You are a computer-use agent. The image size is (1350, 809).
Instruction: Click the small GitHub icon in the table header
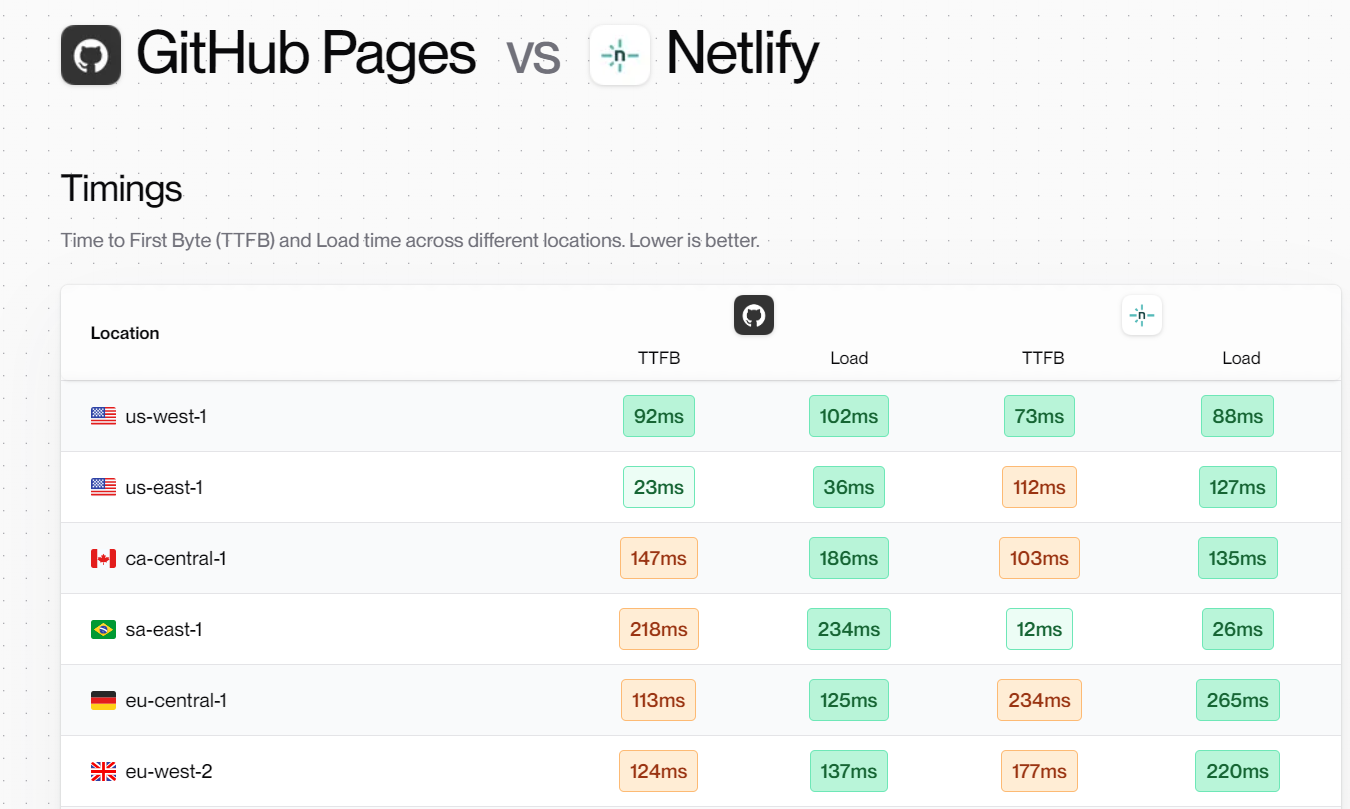(x=754, y=315)
